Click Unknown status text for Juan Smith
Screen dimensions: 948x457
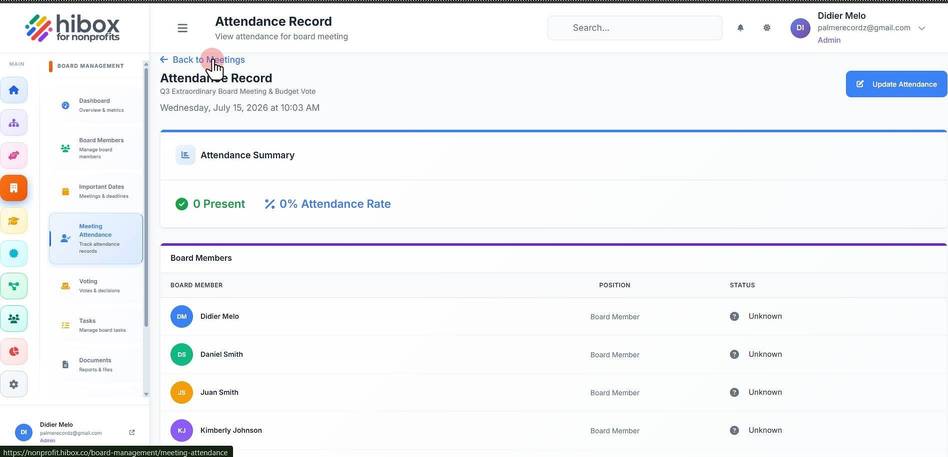[x=765, y=392]
